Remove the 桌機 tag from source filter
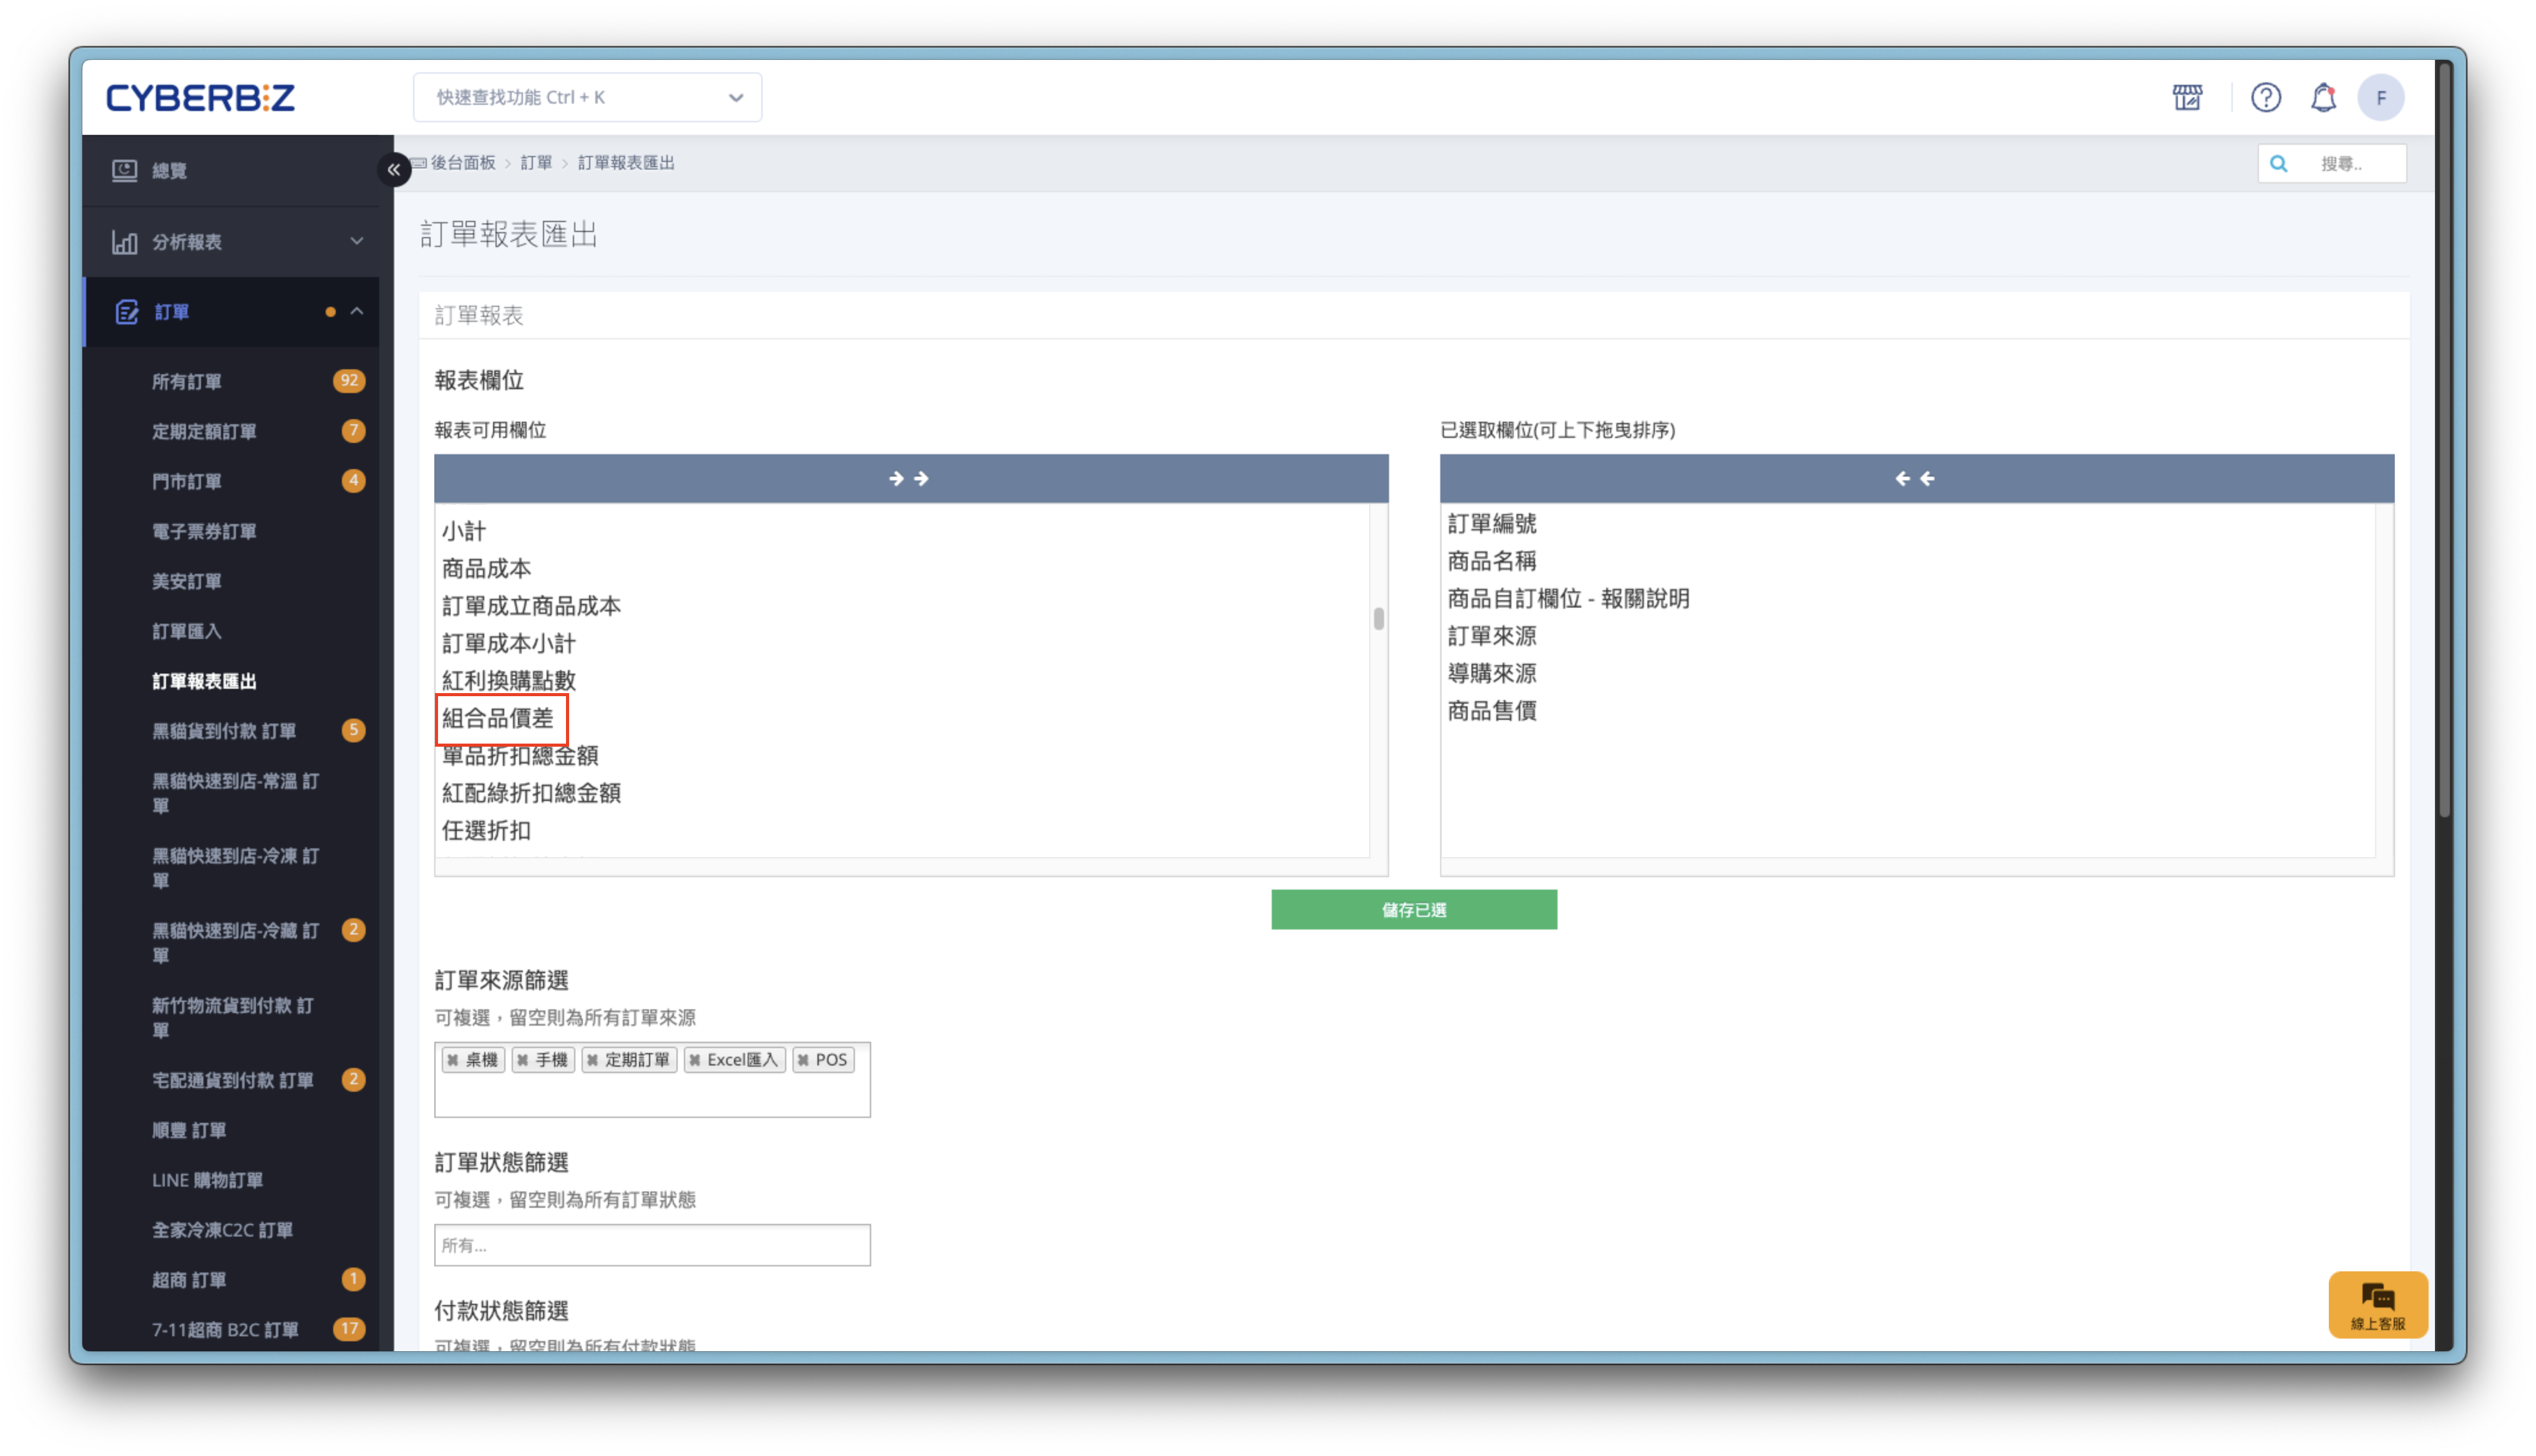The height and width of the screenshot is (1456, 2536). 453,1060
